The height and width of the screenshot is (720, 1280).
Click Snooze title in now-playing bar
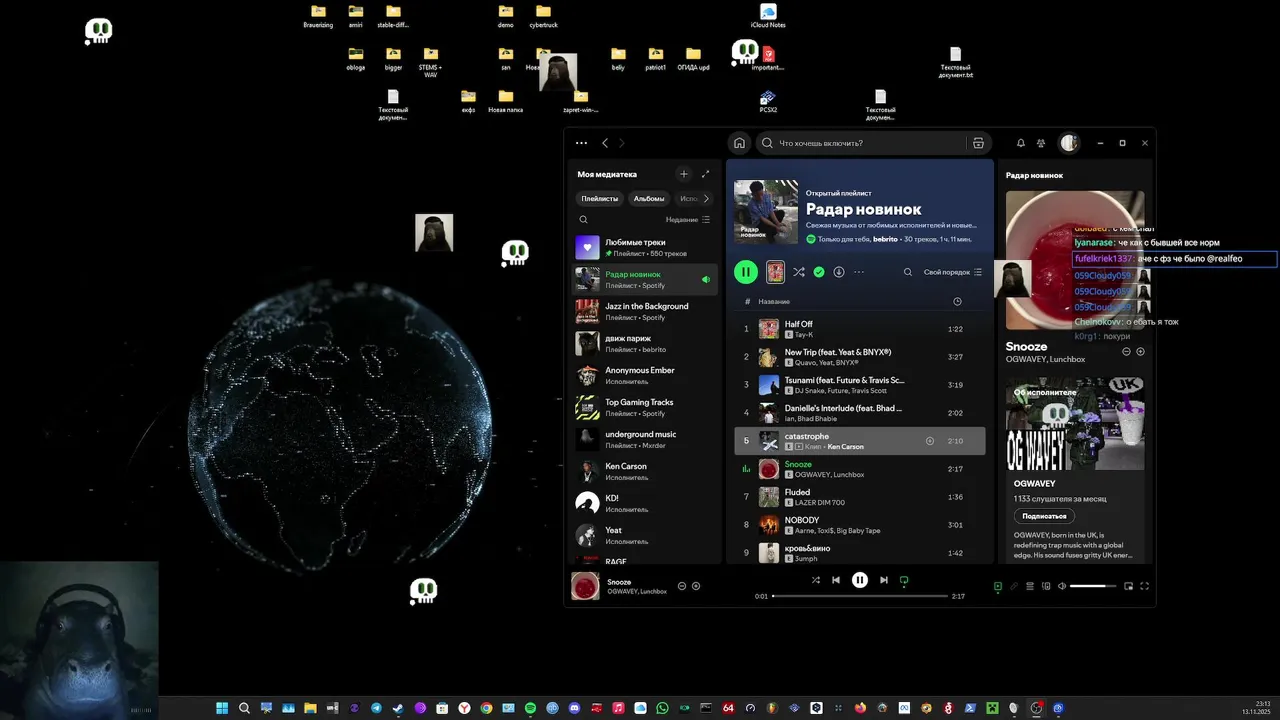[619, 582]
